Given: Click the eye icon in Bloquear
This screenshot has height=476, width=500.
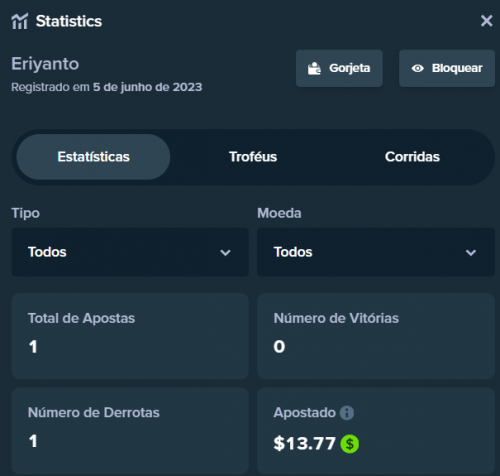Looking at the screenshot, I should [417, 68].
